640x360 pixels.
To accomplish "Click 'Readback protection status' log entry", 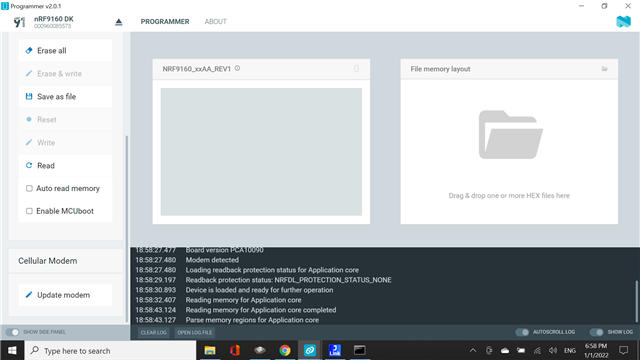I will (289, 280).
